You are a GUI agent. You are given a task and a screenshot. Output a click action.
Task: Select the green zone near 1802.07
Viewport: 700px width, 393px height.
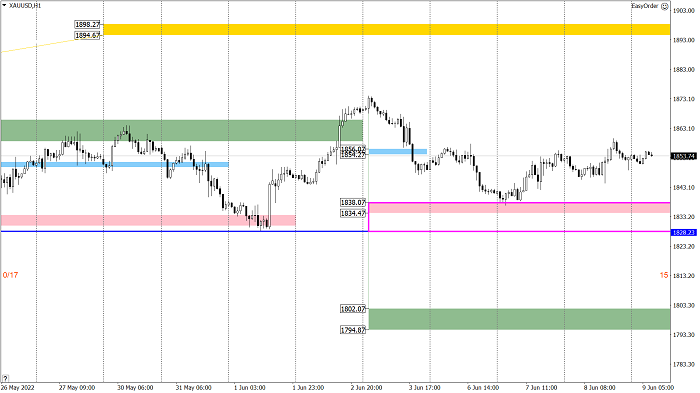pos(520,319)
